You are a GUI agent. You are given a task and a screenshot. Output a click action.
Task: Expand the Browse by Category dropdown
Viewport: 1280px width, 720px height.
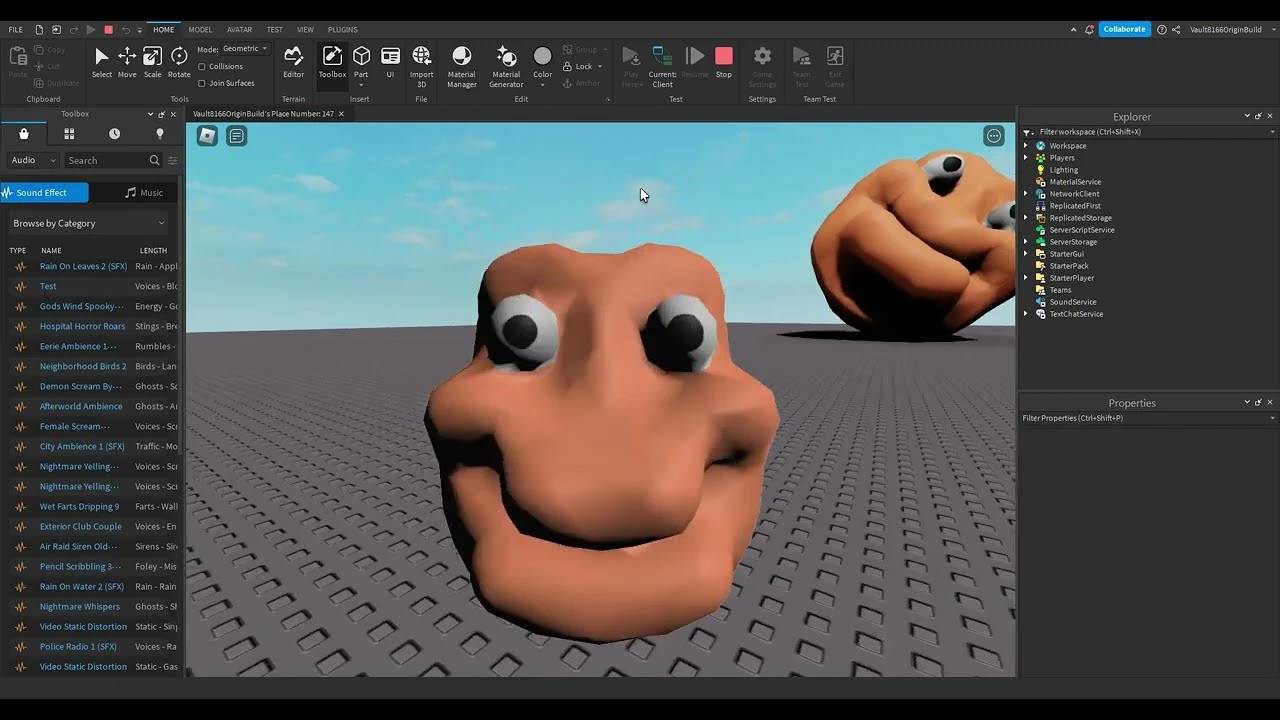click(88, 223)
